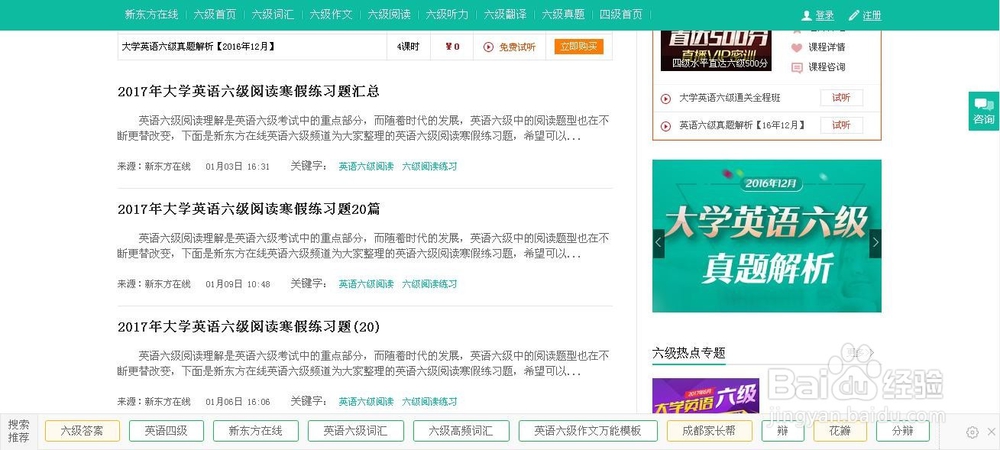Click 课程咨询 link in sidebar
Screen dimensions: 1000x450
[827, 67]
